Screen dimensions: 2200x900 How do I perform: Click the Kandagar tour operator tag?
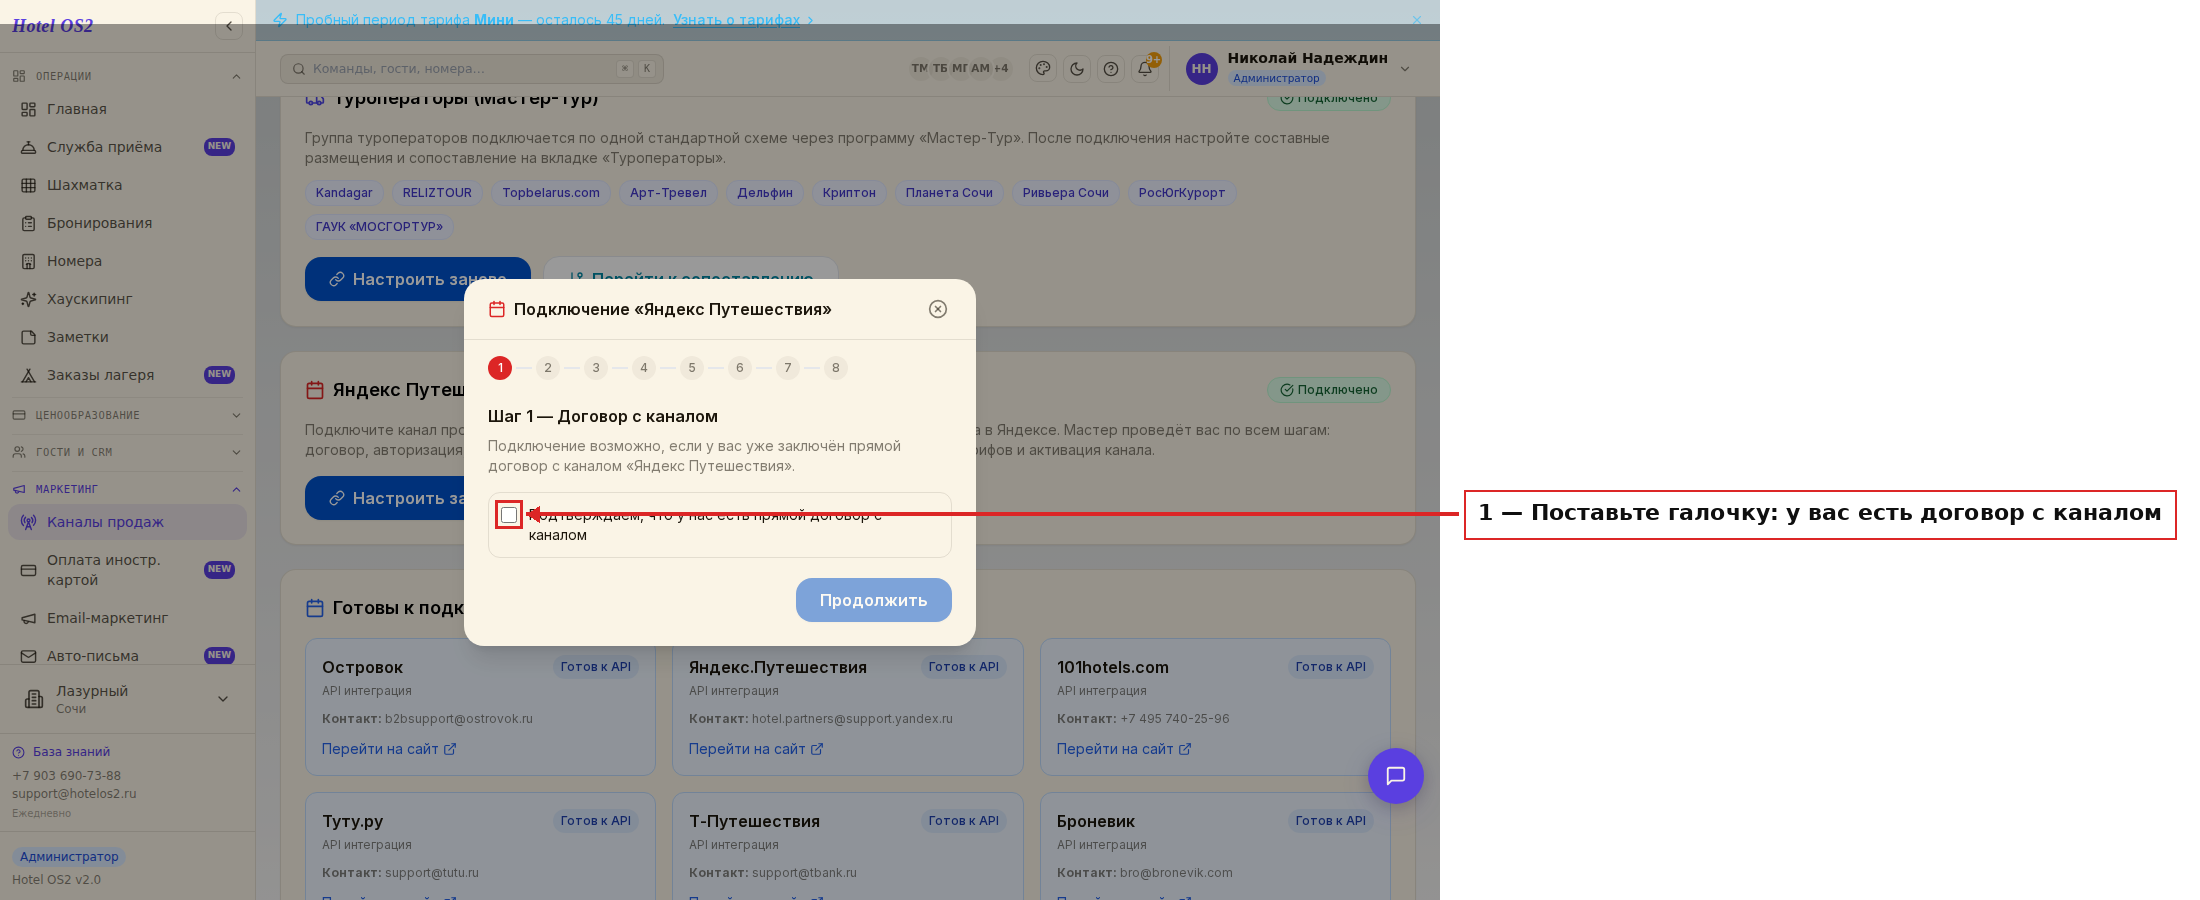pos(344,193)
